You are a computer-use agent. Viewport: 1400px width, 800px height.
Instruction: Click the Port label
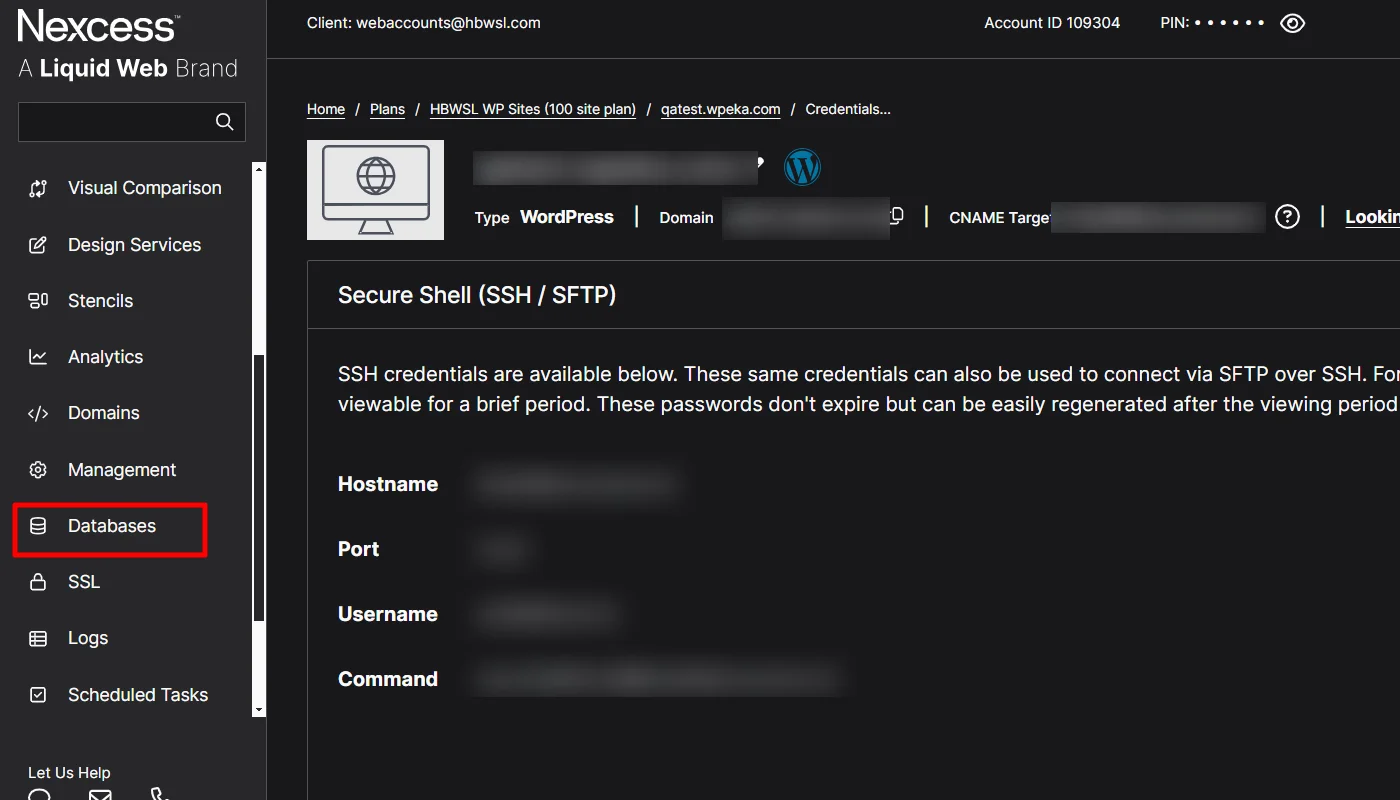point(359,549)
